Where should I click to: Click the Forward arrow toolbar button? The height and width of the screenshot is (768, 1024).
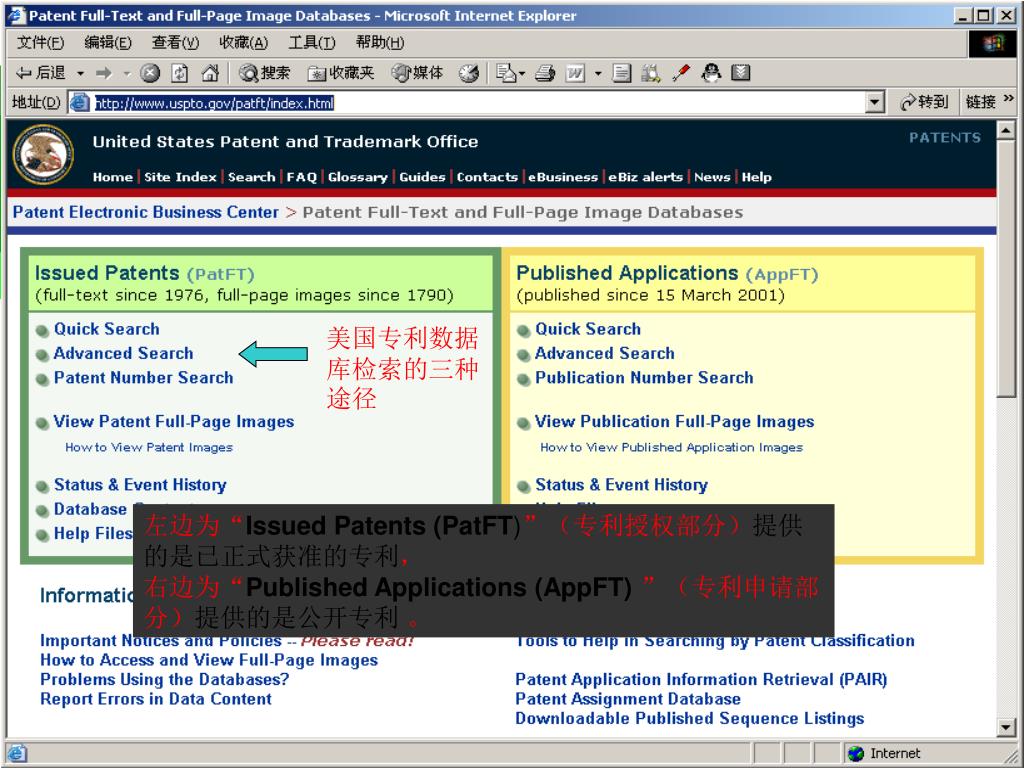pyautogui.click(x=103, y=72)
